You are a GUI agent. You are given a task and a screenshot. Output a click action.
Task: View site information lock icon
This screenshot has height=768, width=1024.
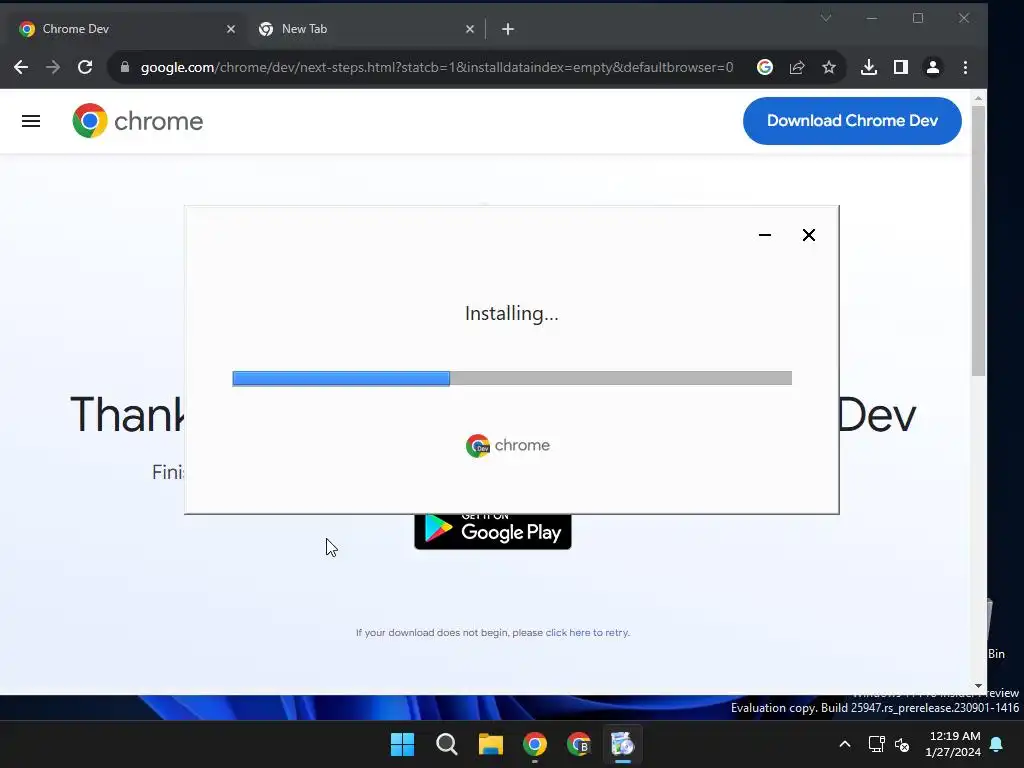click(x=125, y=67)
